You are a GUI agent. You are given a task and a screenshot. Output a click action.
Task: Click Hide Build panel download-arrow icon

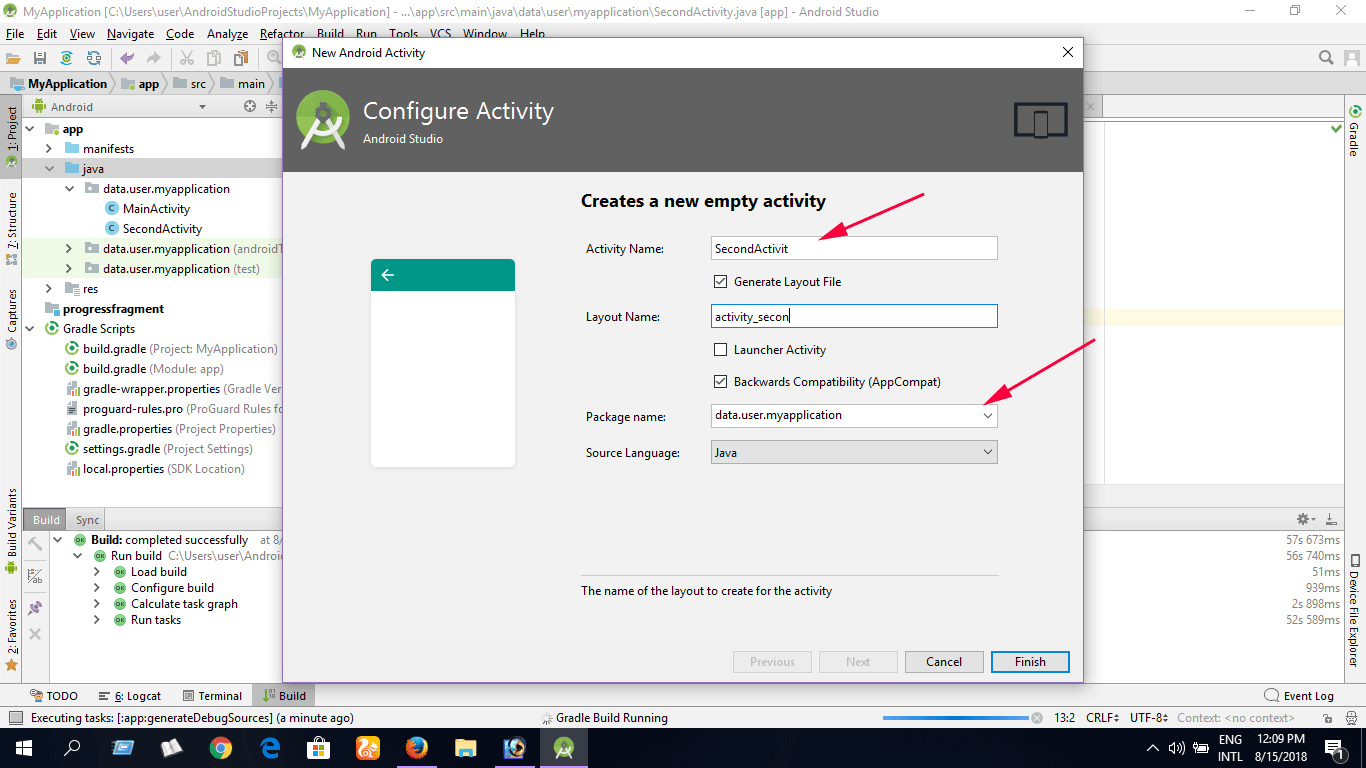pyautogui.click(x=1331, y=519)
